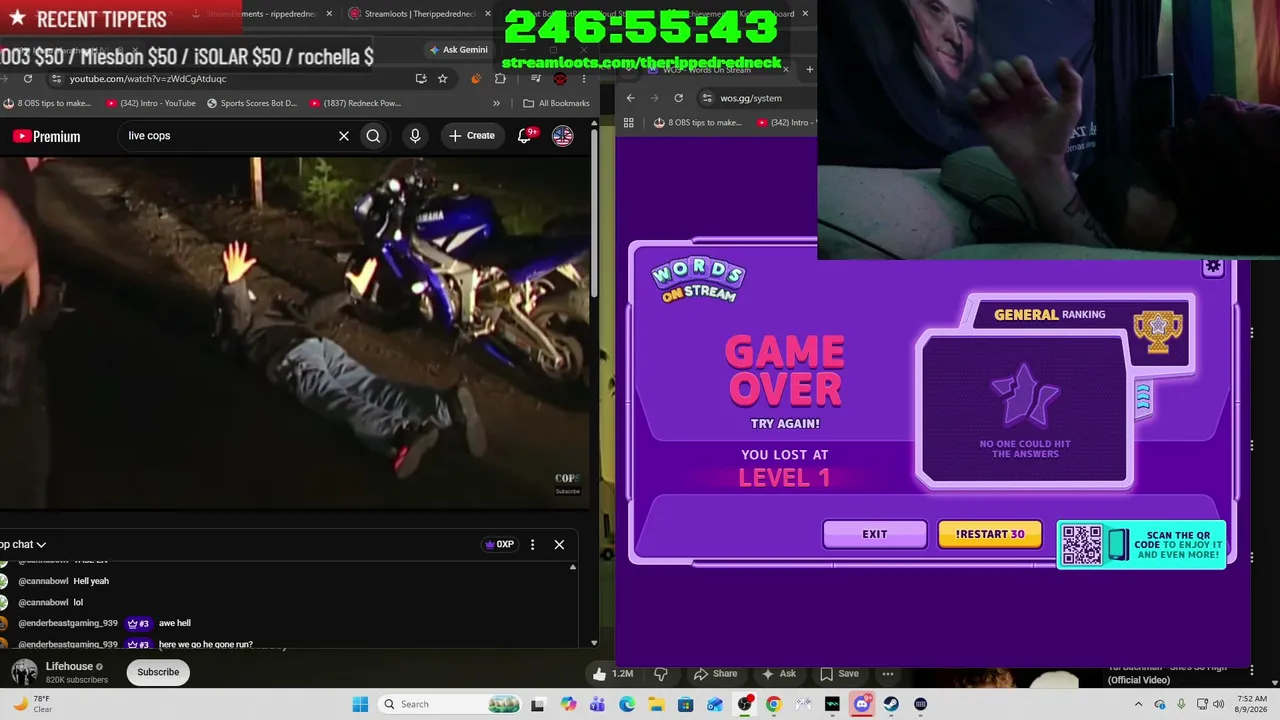
Task: Share the YouTube video
Action: point(715,673)
